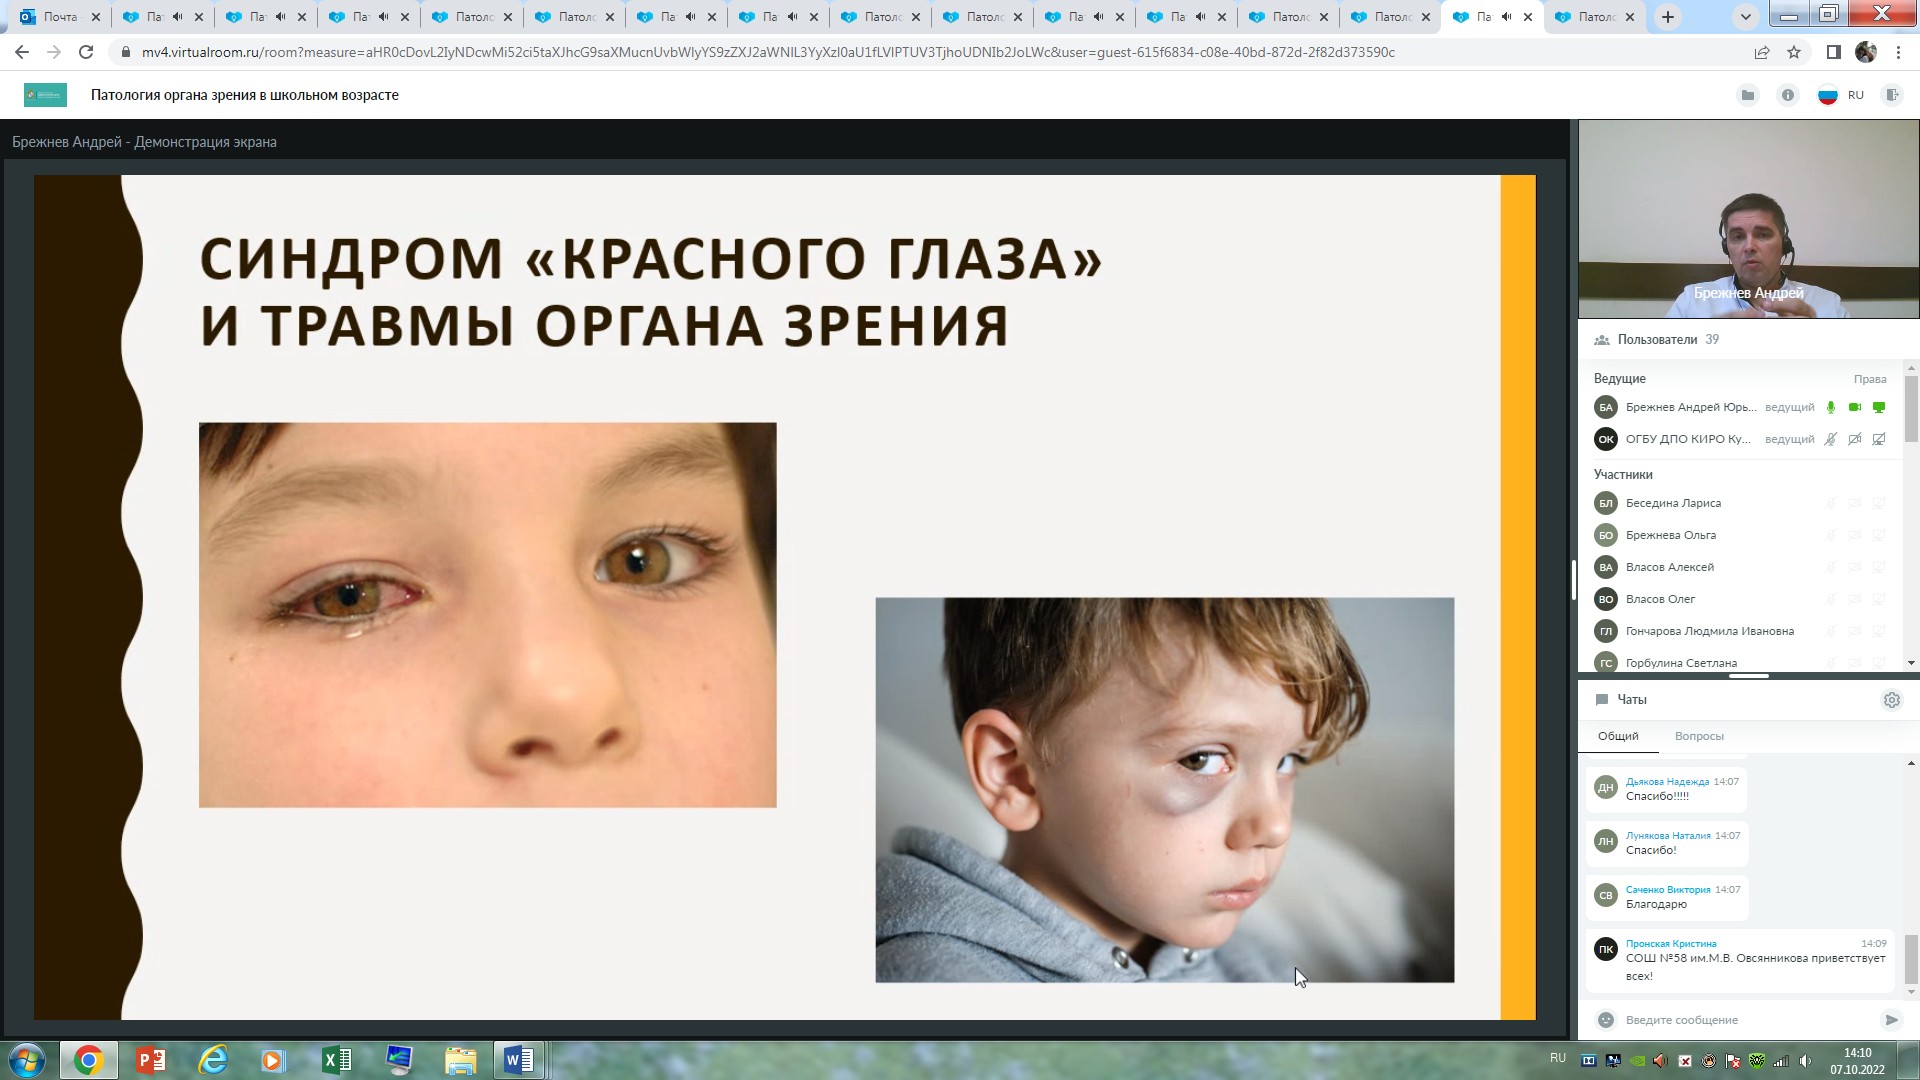
Task: Toggle screen sharing for Брежнев Андрей Юрьевич
Action: point(1879,407)
